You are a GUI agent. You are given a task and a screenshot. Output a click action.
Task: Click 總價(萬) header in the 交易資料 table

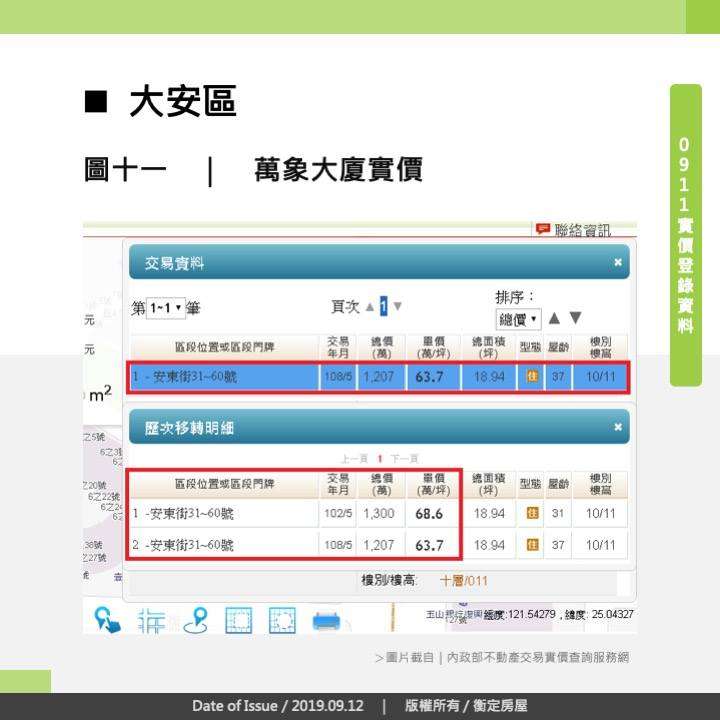pos(382,348)
